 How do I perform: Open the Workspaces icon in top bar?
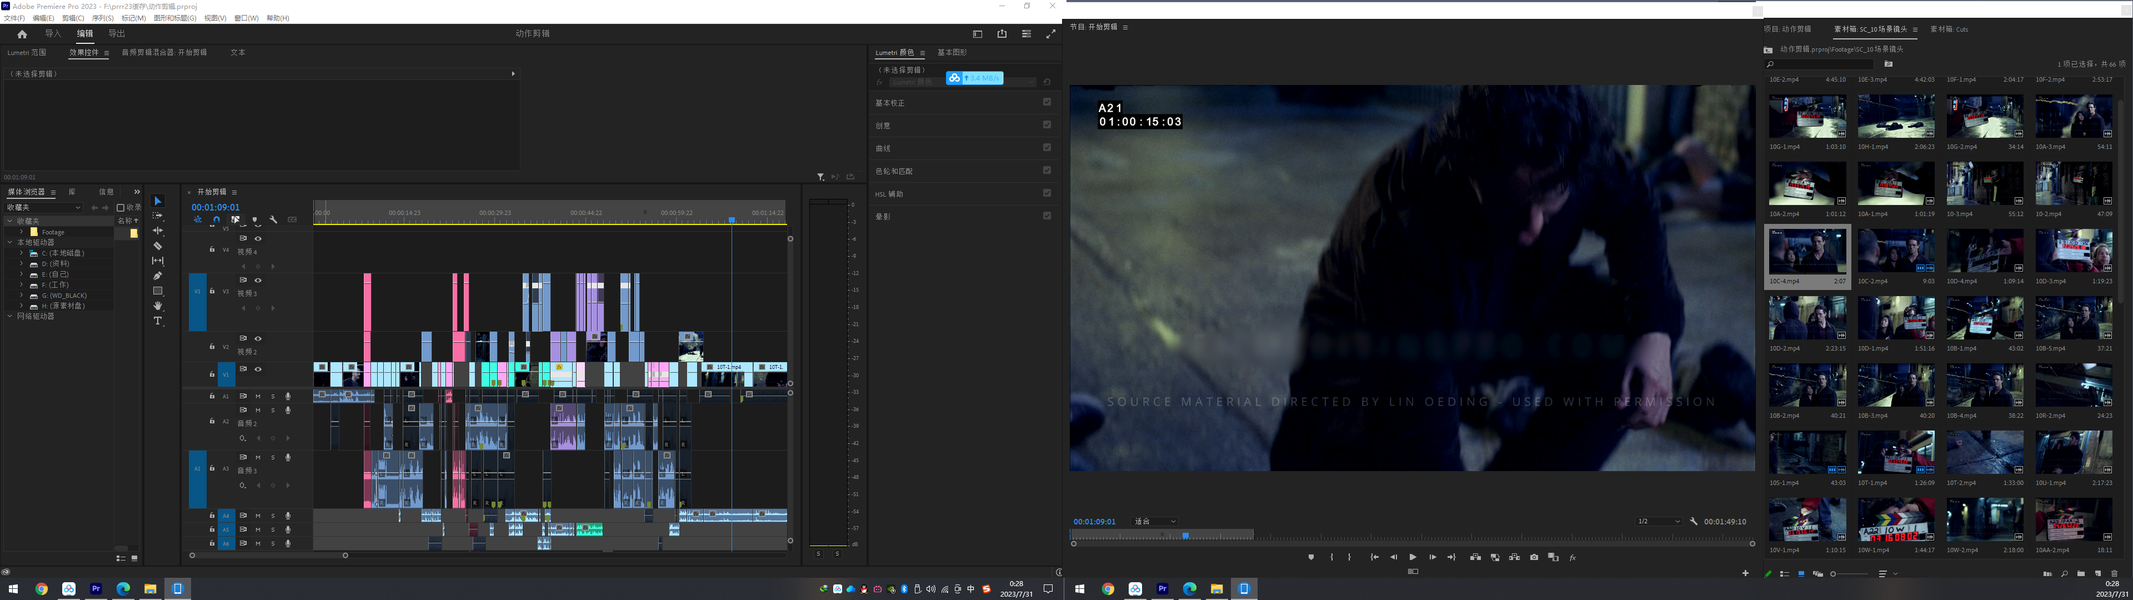click(x=977, y=34)
